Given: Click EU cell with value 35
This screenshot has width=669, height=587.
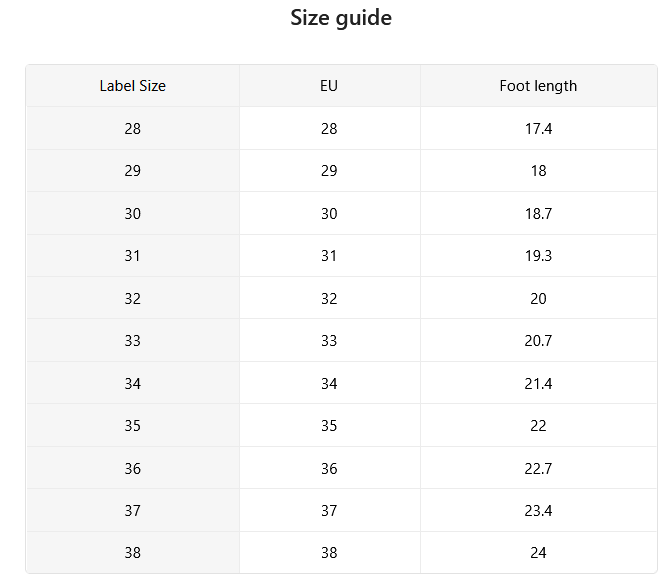Looking at the screenshot, I should coord(329,425).
